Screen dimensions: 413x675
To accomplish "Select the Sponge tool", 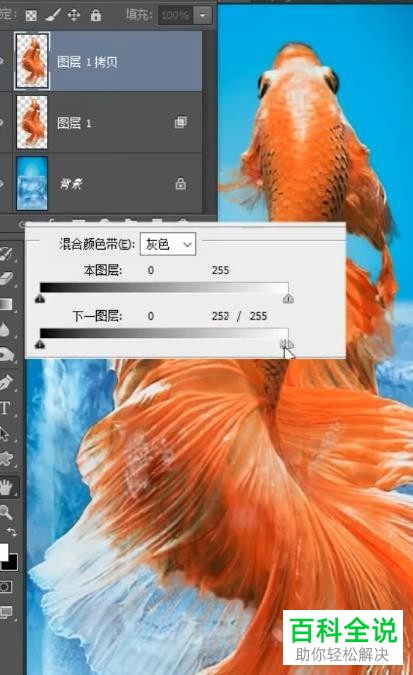I will tap(6, 355).
